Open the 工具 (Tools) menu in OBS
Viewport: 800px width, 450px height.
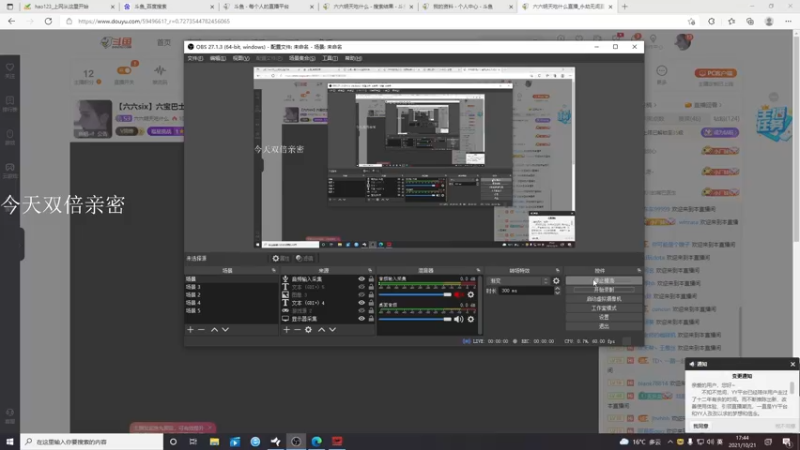[330, 58]
